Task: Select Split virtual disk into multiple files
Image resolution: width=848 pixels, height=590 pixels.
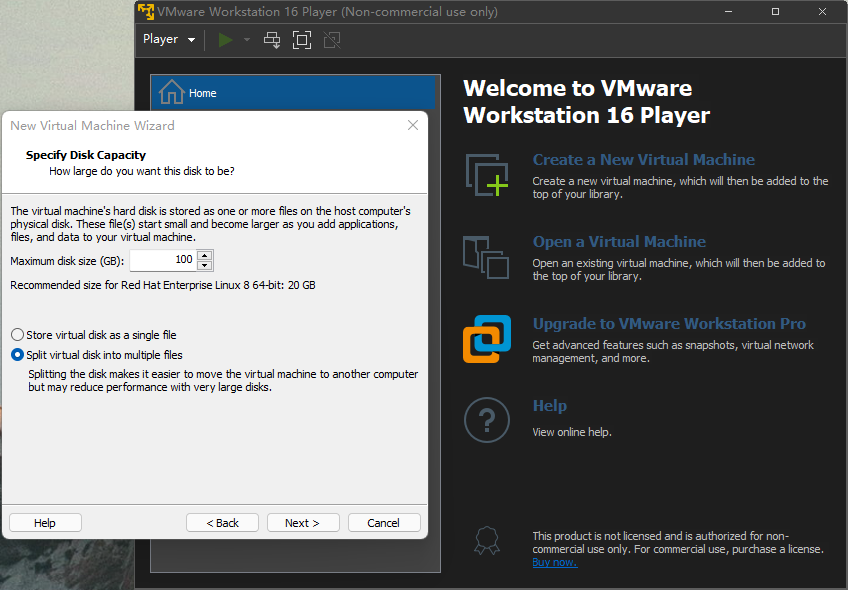Action: coord(97,355)
